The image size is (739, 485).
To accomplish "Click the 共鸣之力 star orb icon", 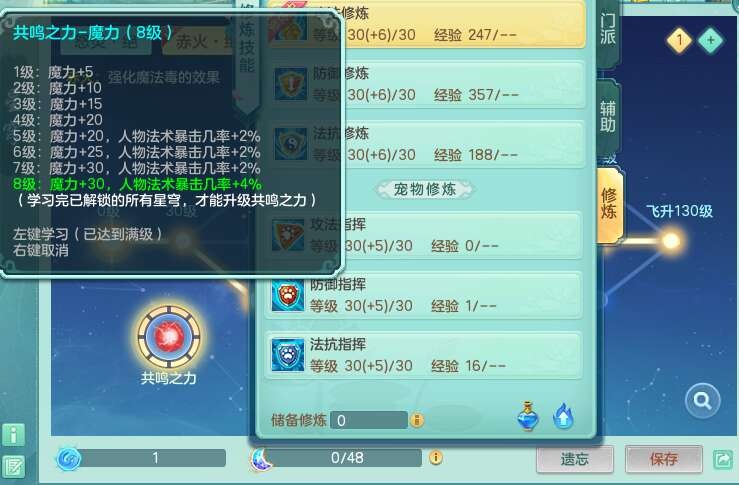I will (169, 337).
